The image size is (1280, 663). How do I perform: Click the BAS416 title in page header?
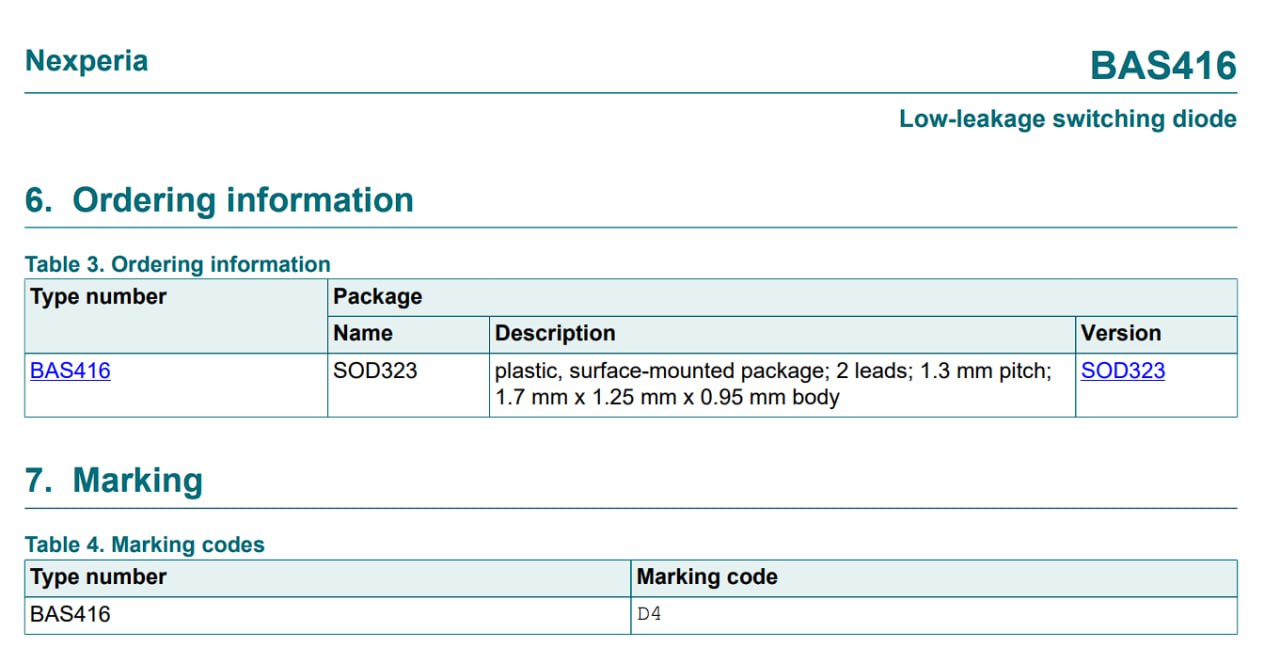[x=1163, y=66]
